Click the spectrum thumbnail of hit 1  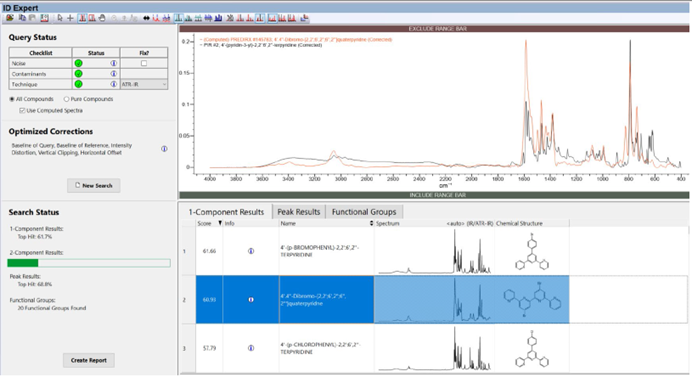[x=434, y=251]
